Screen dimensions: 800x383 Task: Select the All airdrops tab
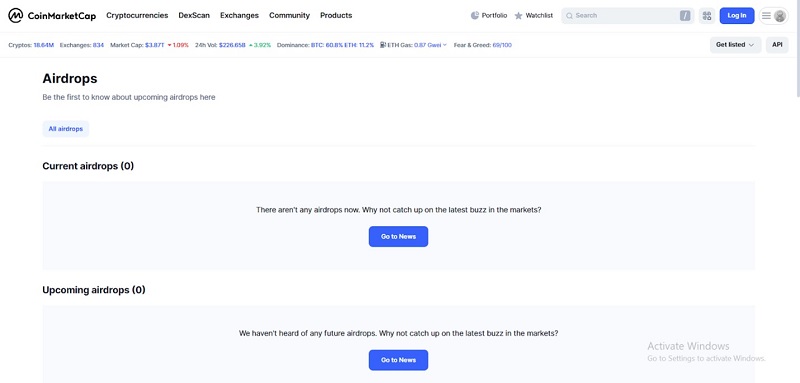66,129
